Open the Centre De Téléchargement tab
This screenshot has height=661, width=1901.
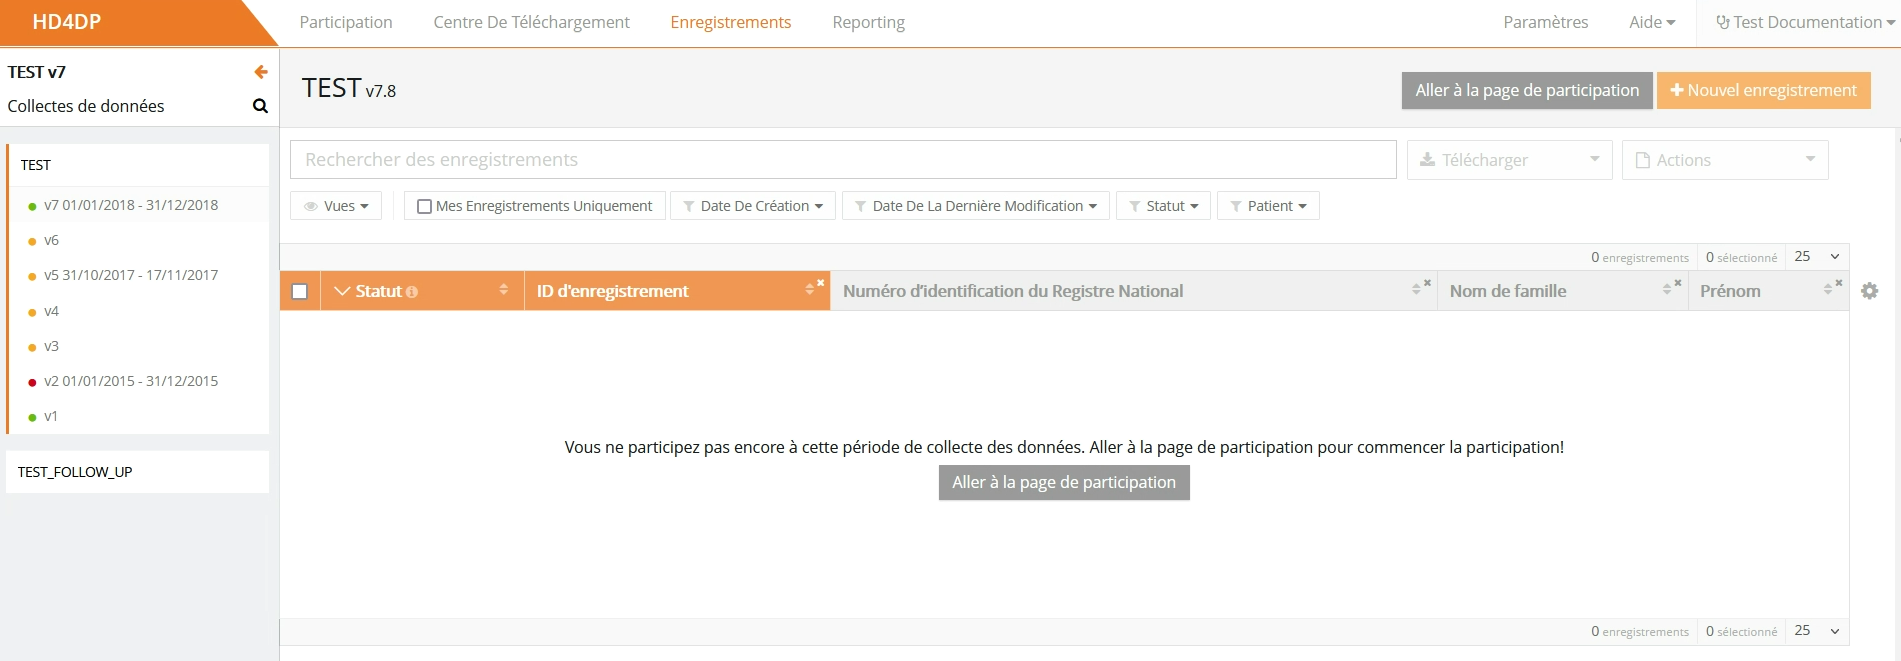coord(531,22)
